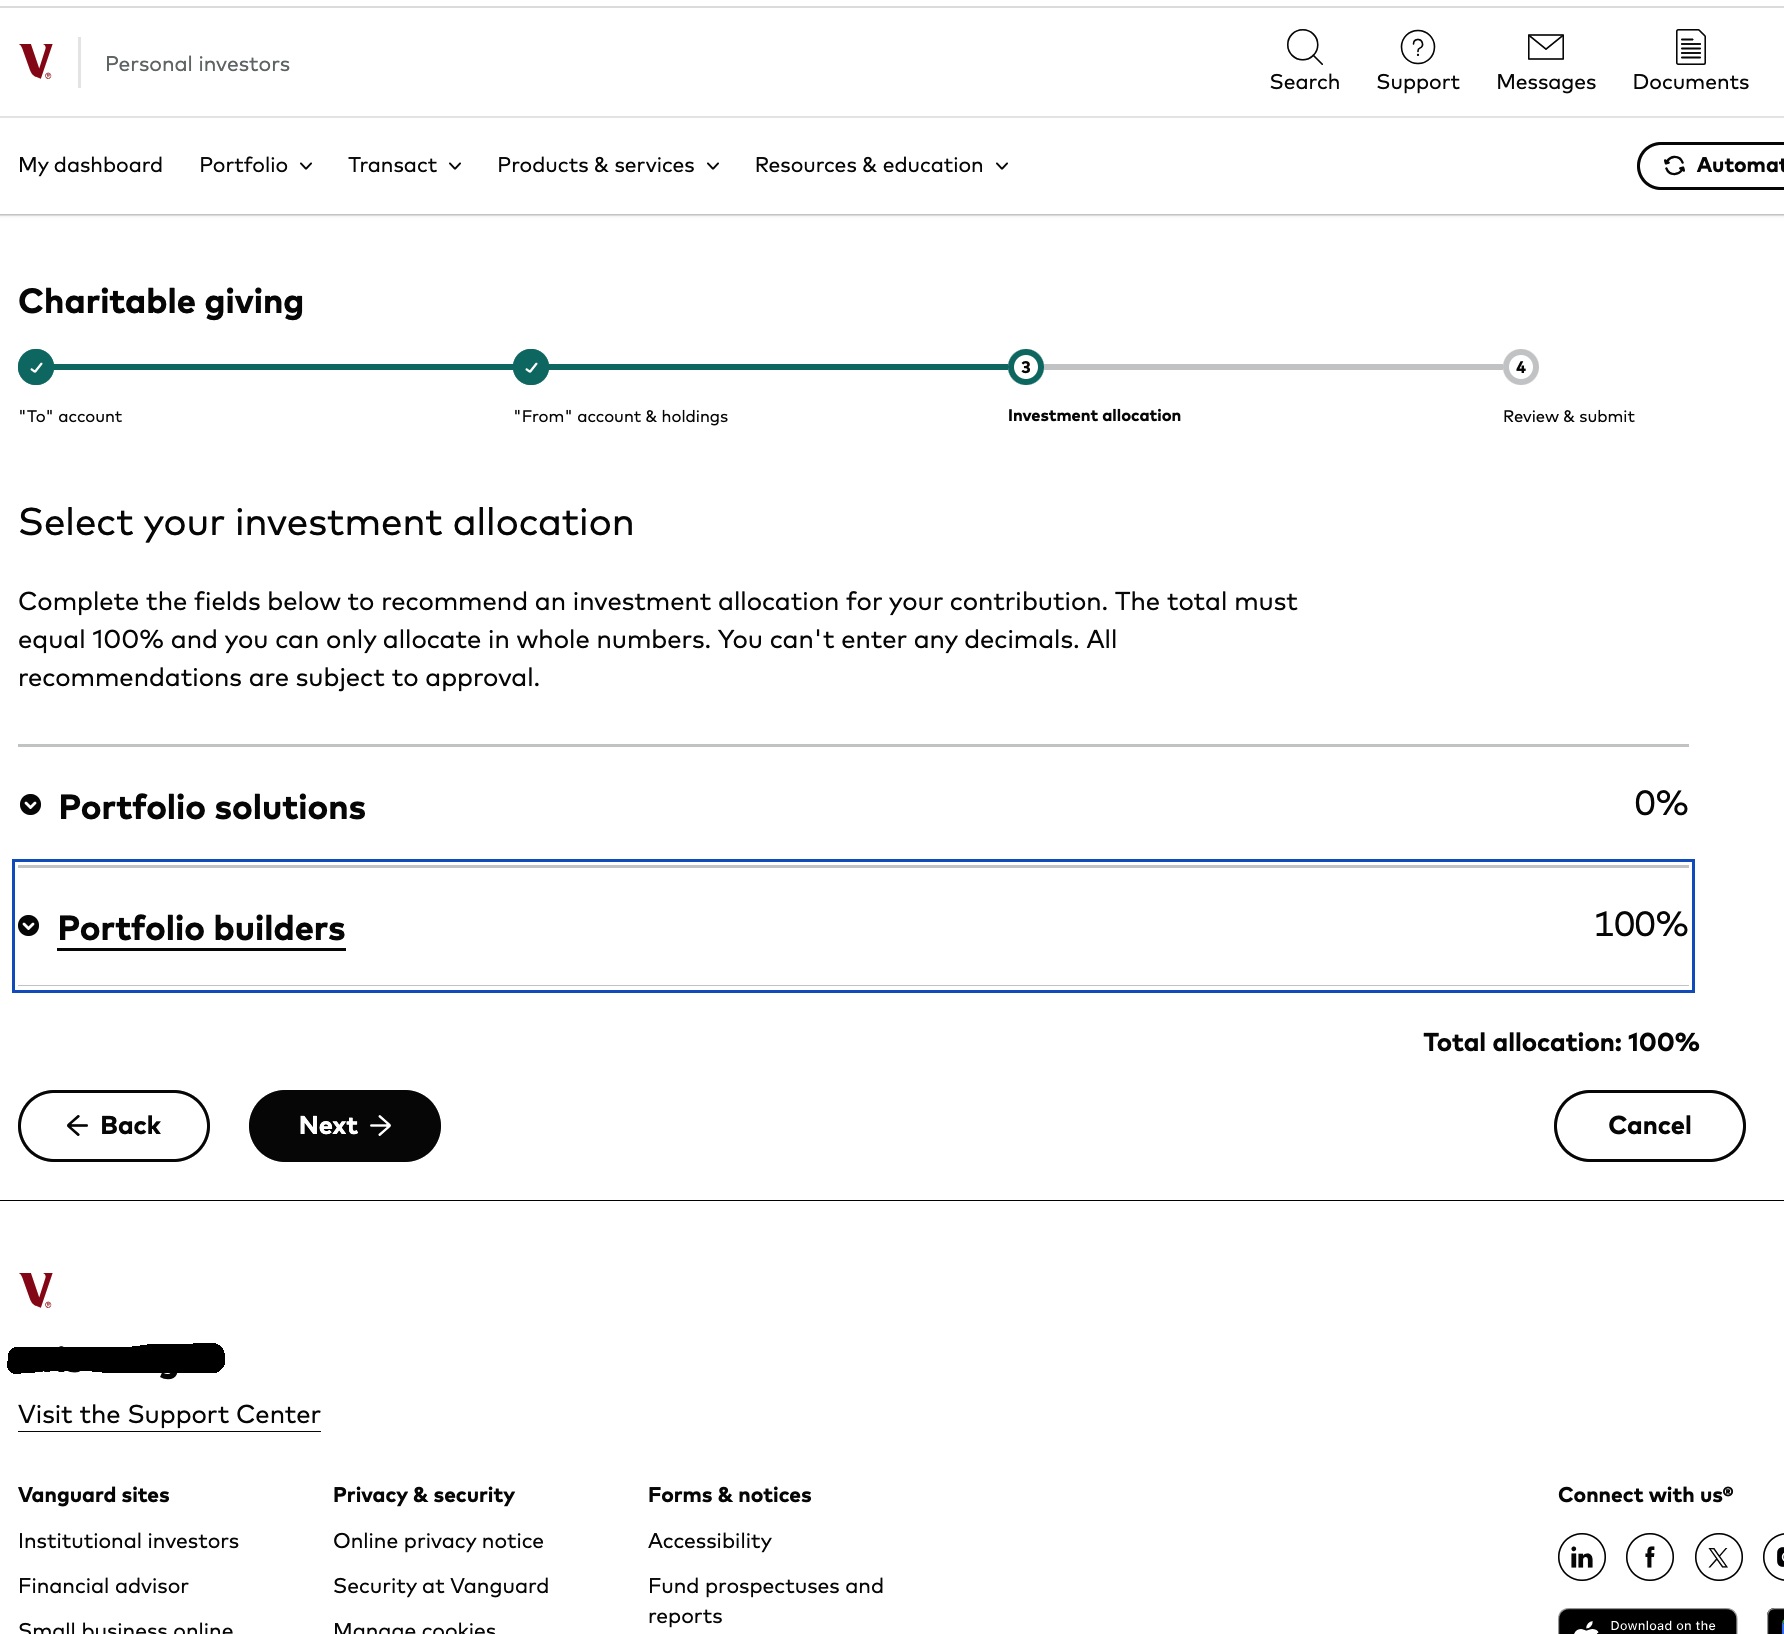Cancel the charitable giving process
This screenshot has height=1634, width=1784.
click(x=1649, y=1125)
